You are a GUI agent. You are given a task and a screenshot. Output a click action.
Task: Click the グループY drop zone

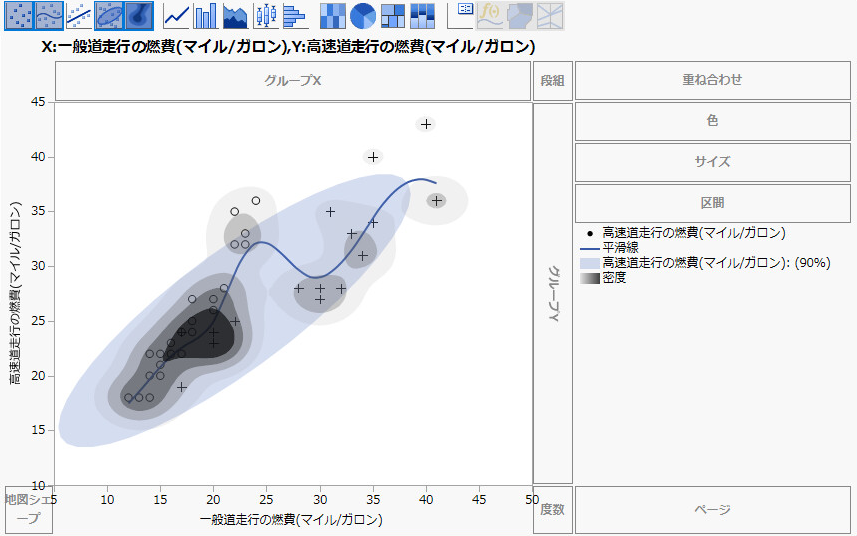[x=553, y=293]
